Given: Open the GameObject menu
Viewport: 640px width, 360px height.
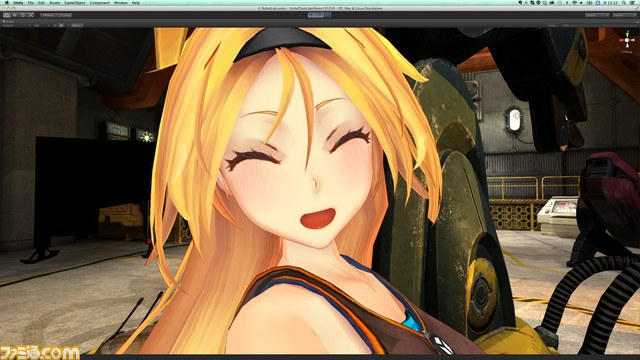Looking at the screenshot, I should click(75, 3).
